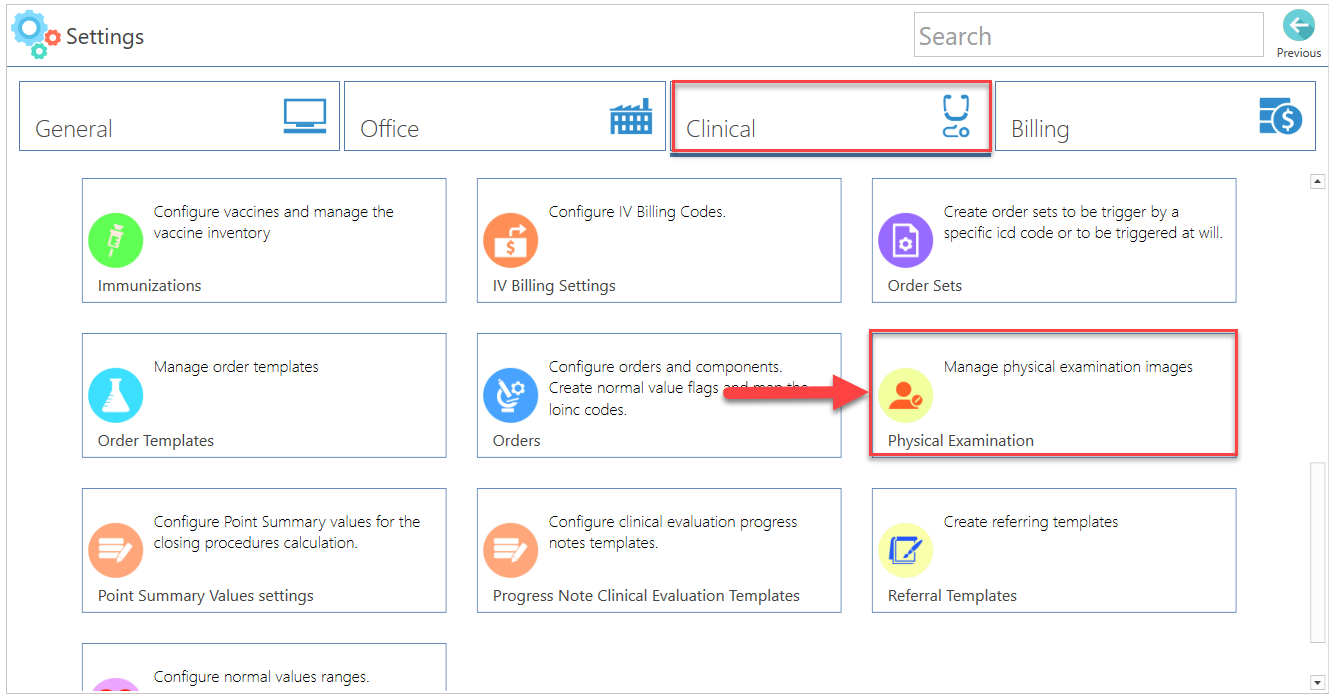Open the Billing tab
1333x695 pixels.
point(1155,116)
